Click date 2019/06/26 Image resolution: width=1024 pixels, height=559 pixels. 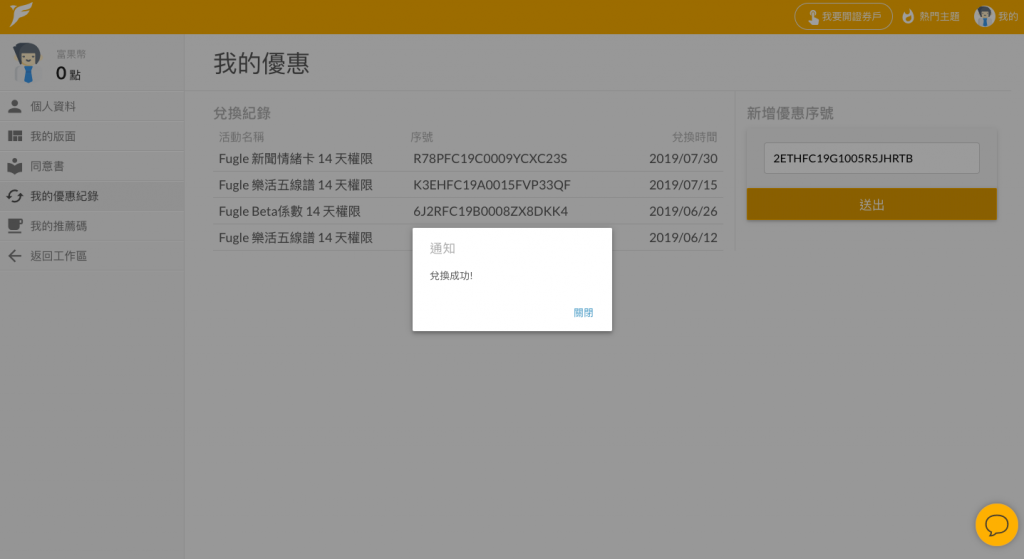pyautogui.click(x=683, y=211)
